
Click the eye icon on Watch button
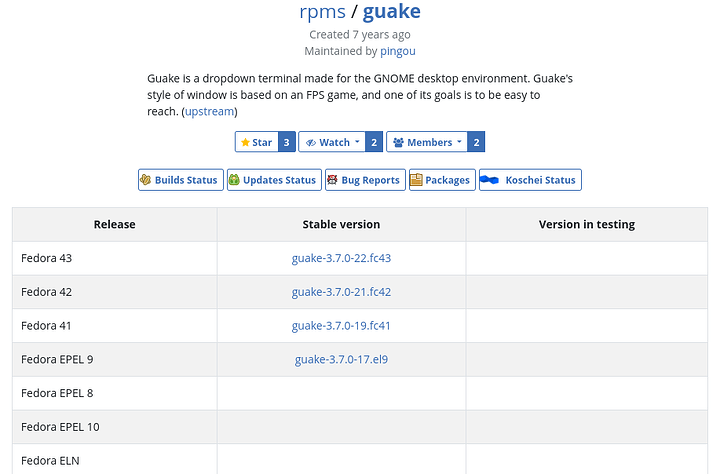coord(310,142)
